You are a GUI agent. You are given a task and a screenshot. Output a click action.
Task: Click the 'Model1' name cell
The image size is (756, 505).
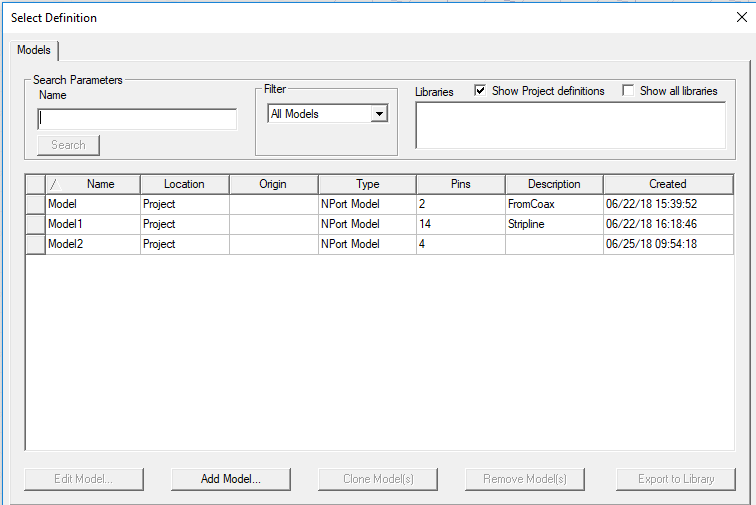click(x=93, y=224)
